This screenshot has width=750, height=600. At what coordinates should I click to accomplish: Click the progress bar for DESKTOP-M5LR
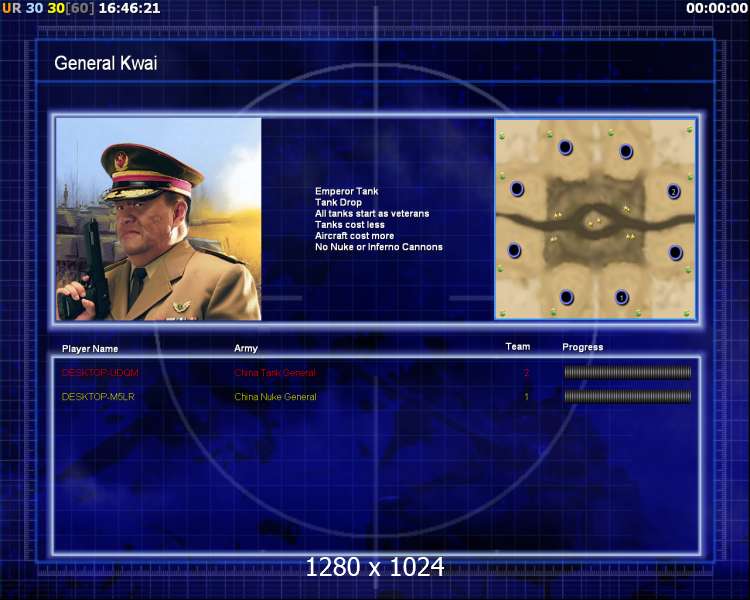coord(628,396)
